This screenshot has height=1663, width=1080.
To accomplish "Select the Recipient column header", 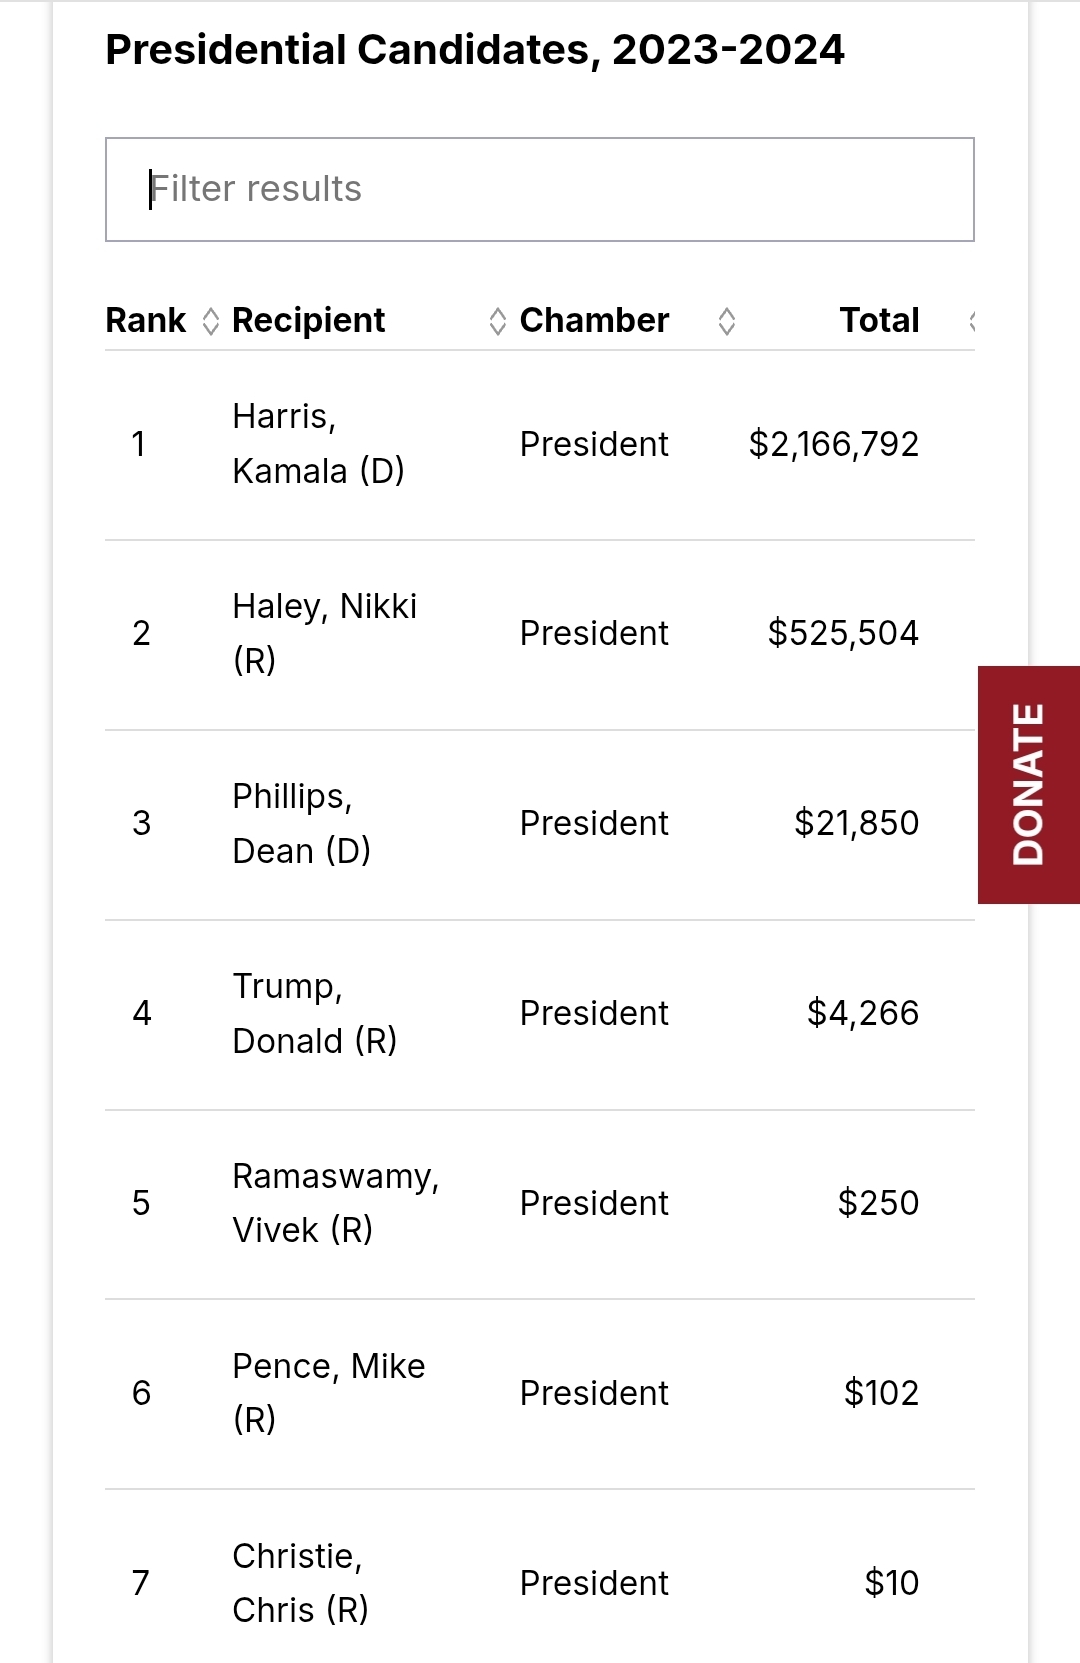I will click(x=308, y=320).
